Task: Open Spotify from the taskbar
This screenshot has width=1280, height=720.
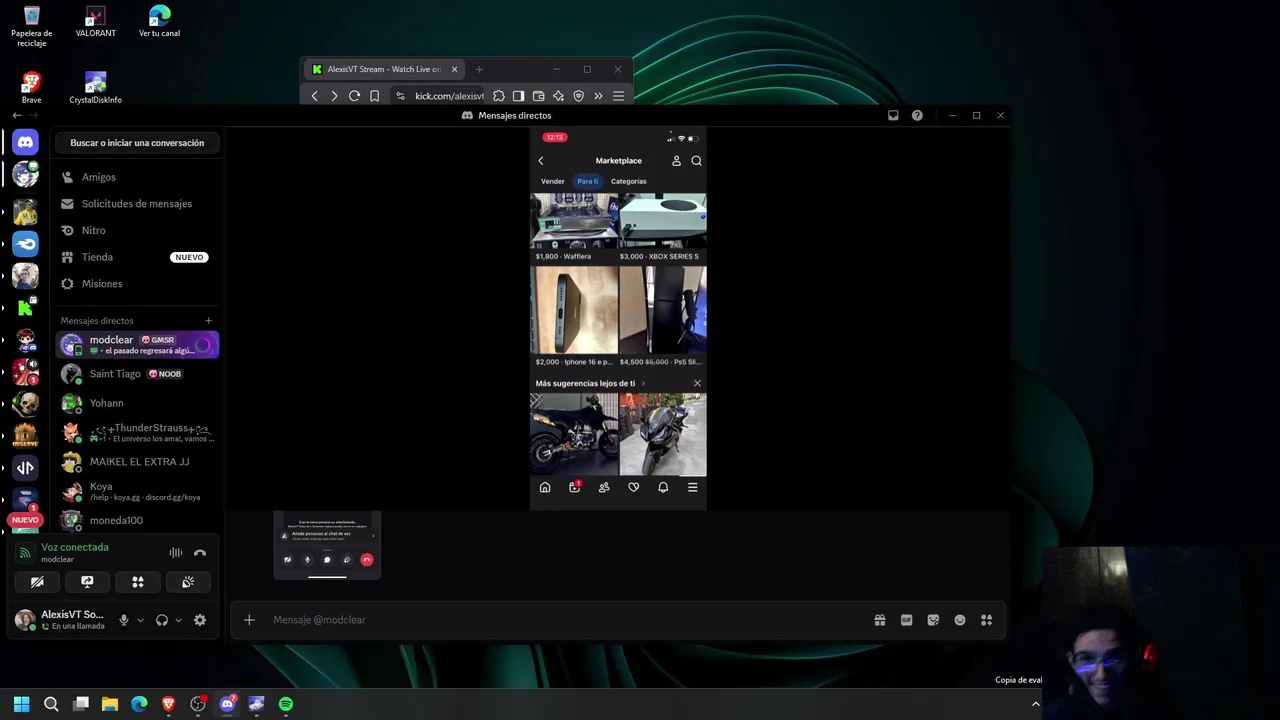Action: (x=286, y=704)
